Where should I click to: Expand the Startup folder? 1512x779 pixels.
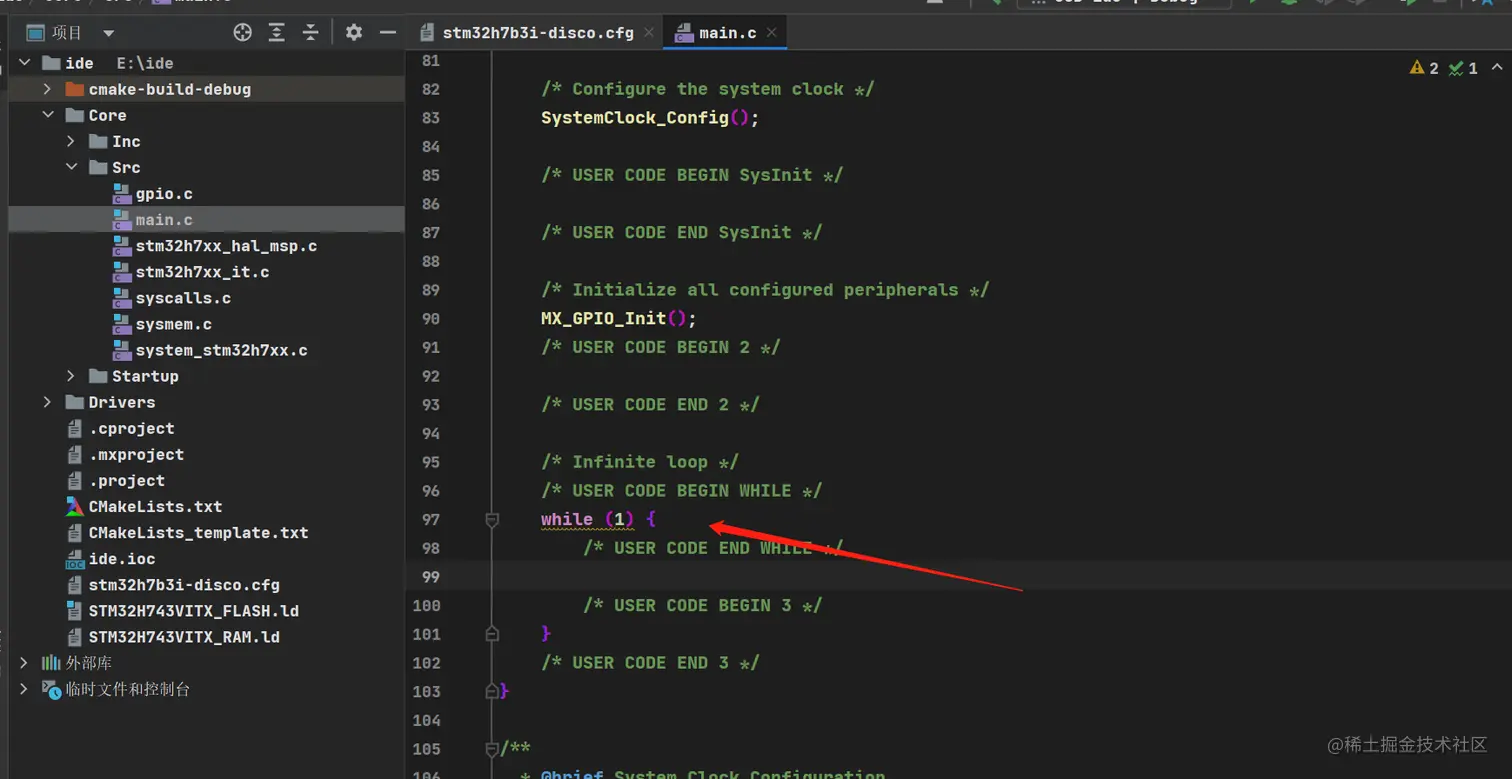click(x=71, y=376)
